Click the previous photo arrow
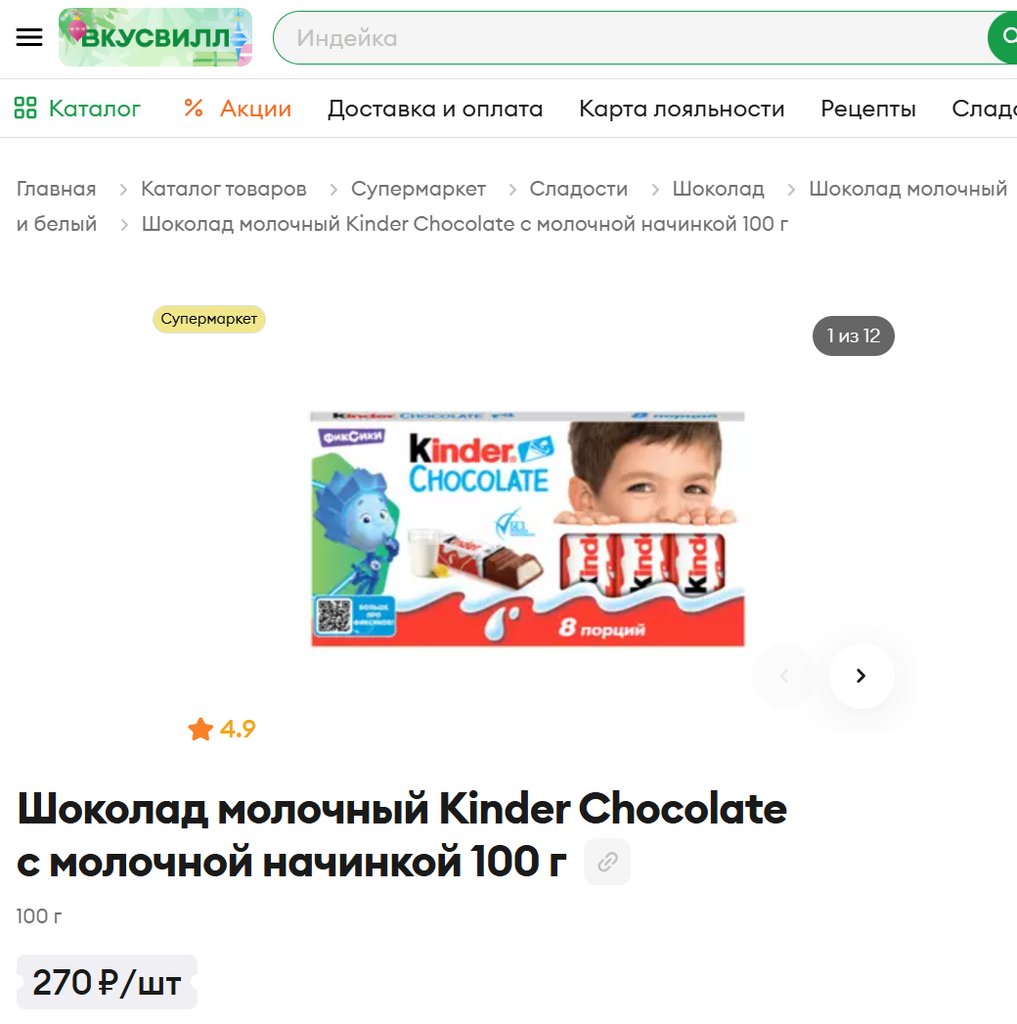The width and height of the screenshot is (1017, 1024). (x=784, y=676)
